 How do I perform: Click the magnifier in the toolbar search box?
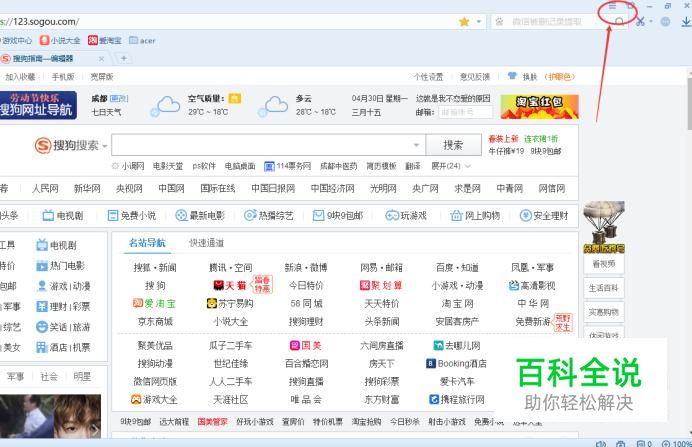point(619,22)
